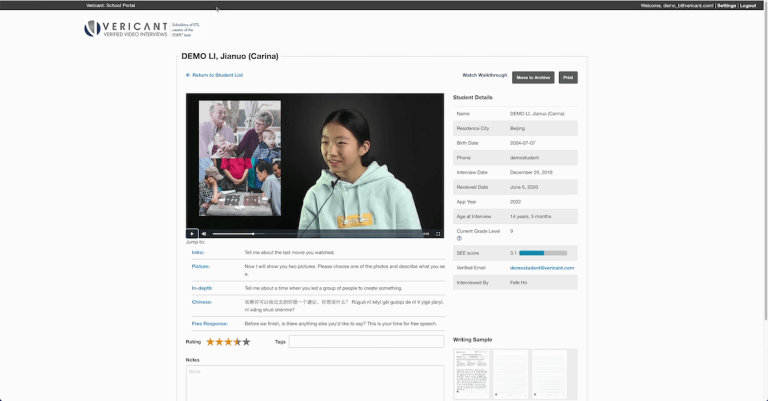Click the Print button
This screenshot has height=401, width=768.
coord(568,77)
